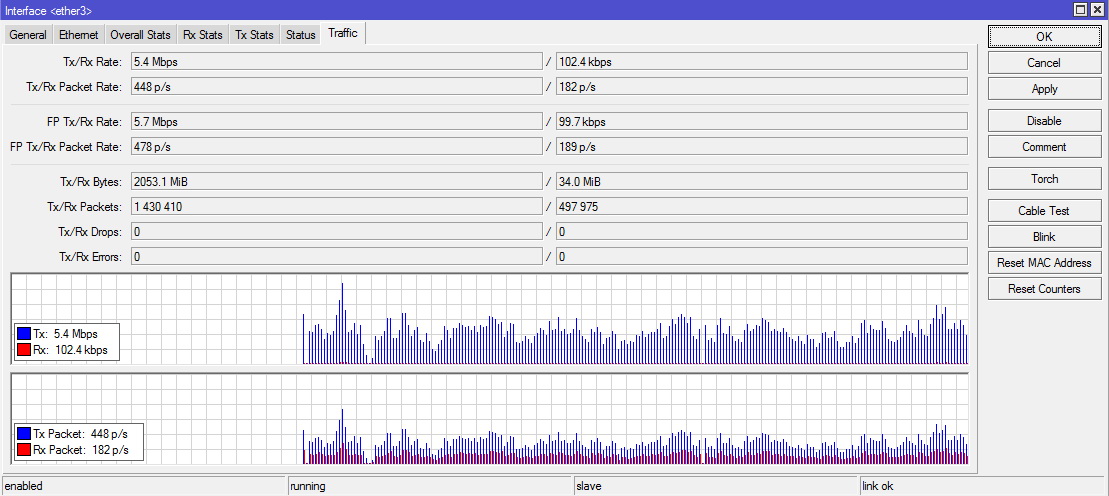
Task: Click the blue Tx legend swatch
Action: [x=24, y=334]
